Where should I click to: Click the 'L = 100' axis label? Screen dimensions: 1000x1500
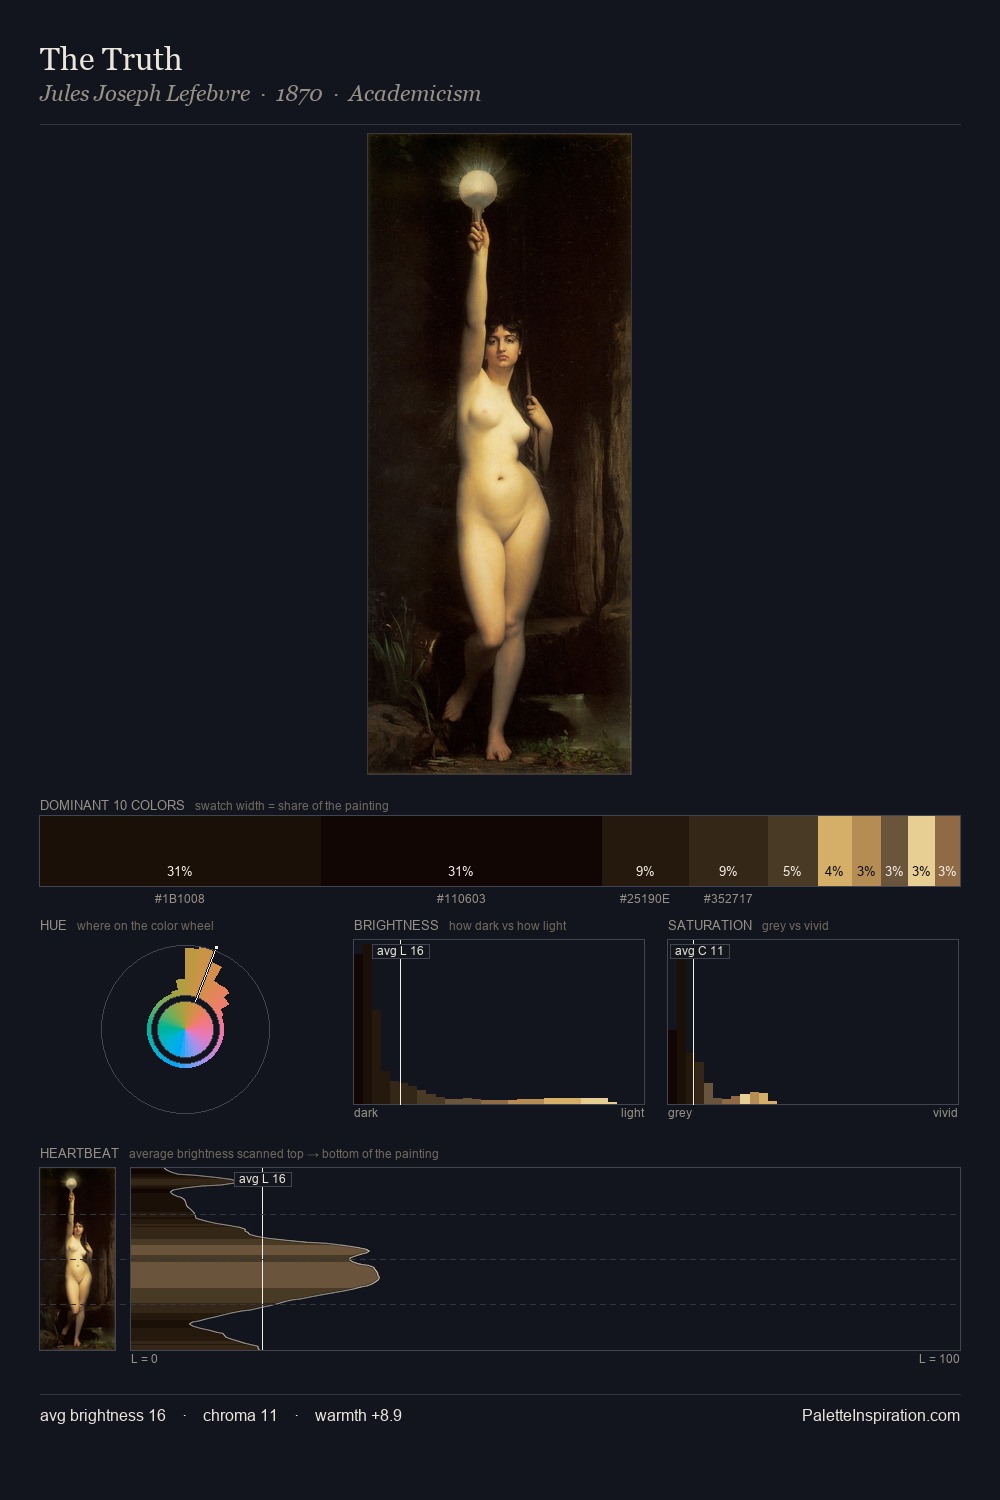(x=939, y=1359)
